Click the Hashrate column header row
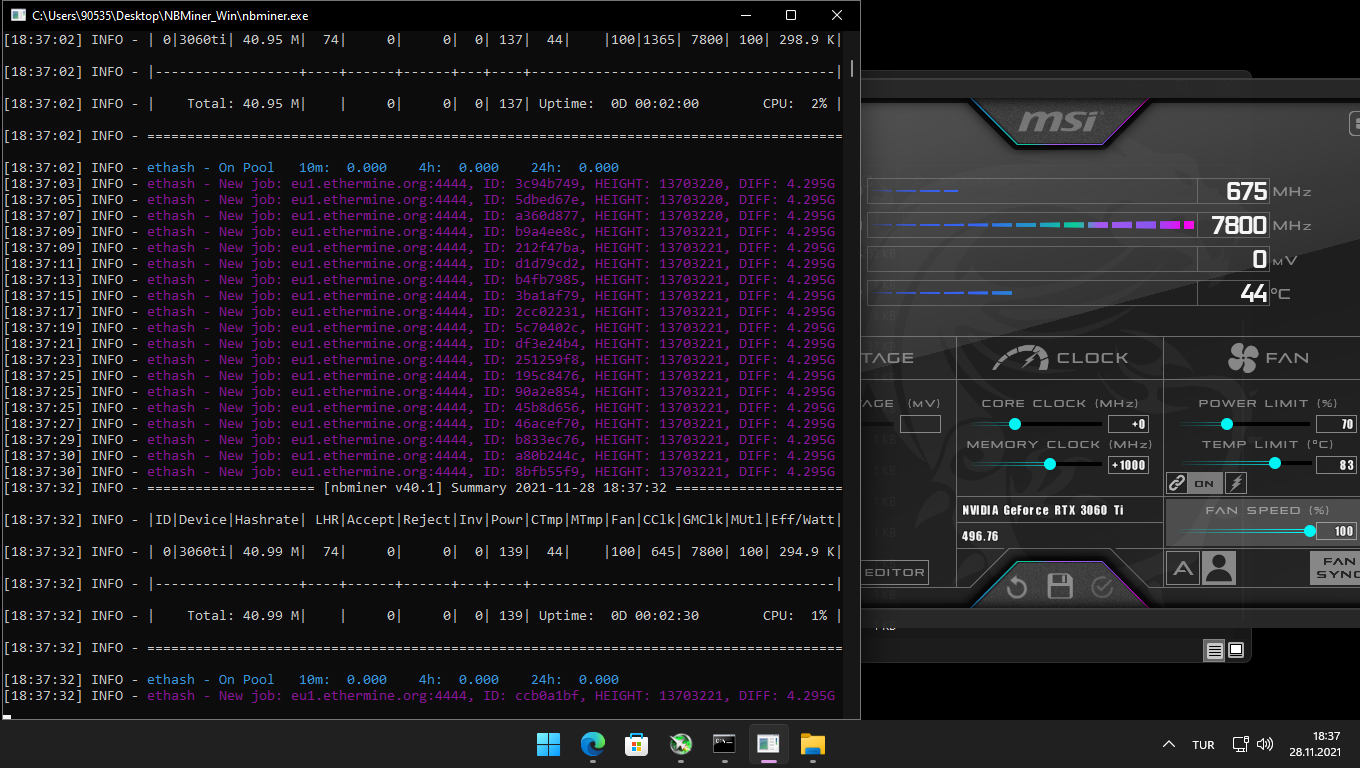 point(422,520)
